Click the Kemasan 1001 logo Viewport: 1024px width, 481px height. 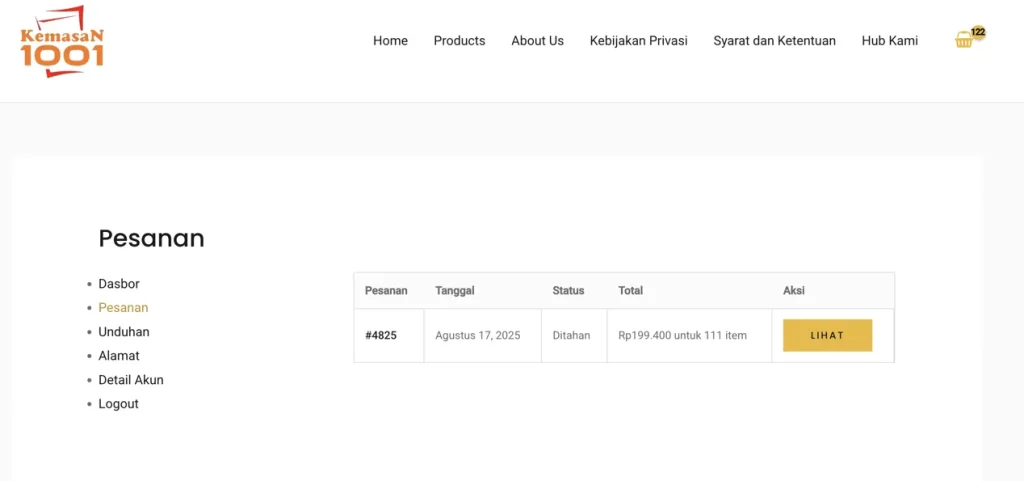click(x=62, y=41)
